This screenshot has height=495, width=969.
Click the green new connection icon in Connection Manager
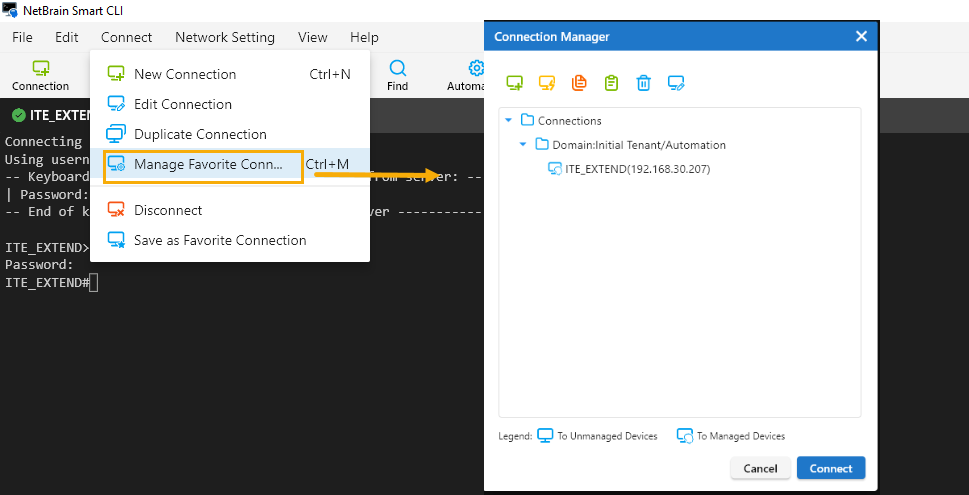pyautogui.click(x=514, y=83)
